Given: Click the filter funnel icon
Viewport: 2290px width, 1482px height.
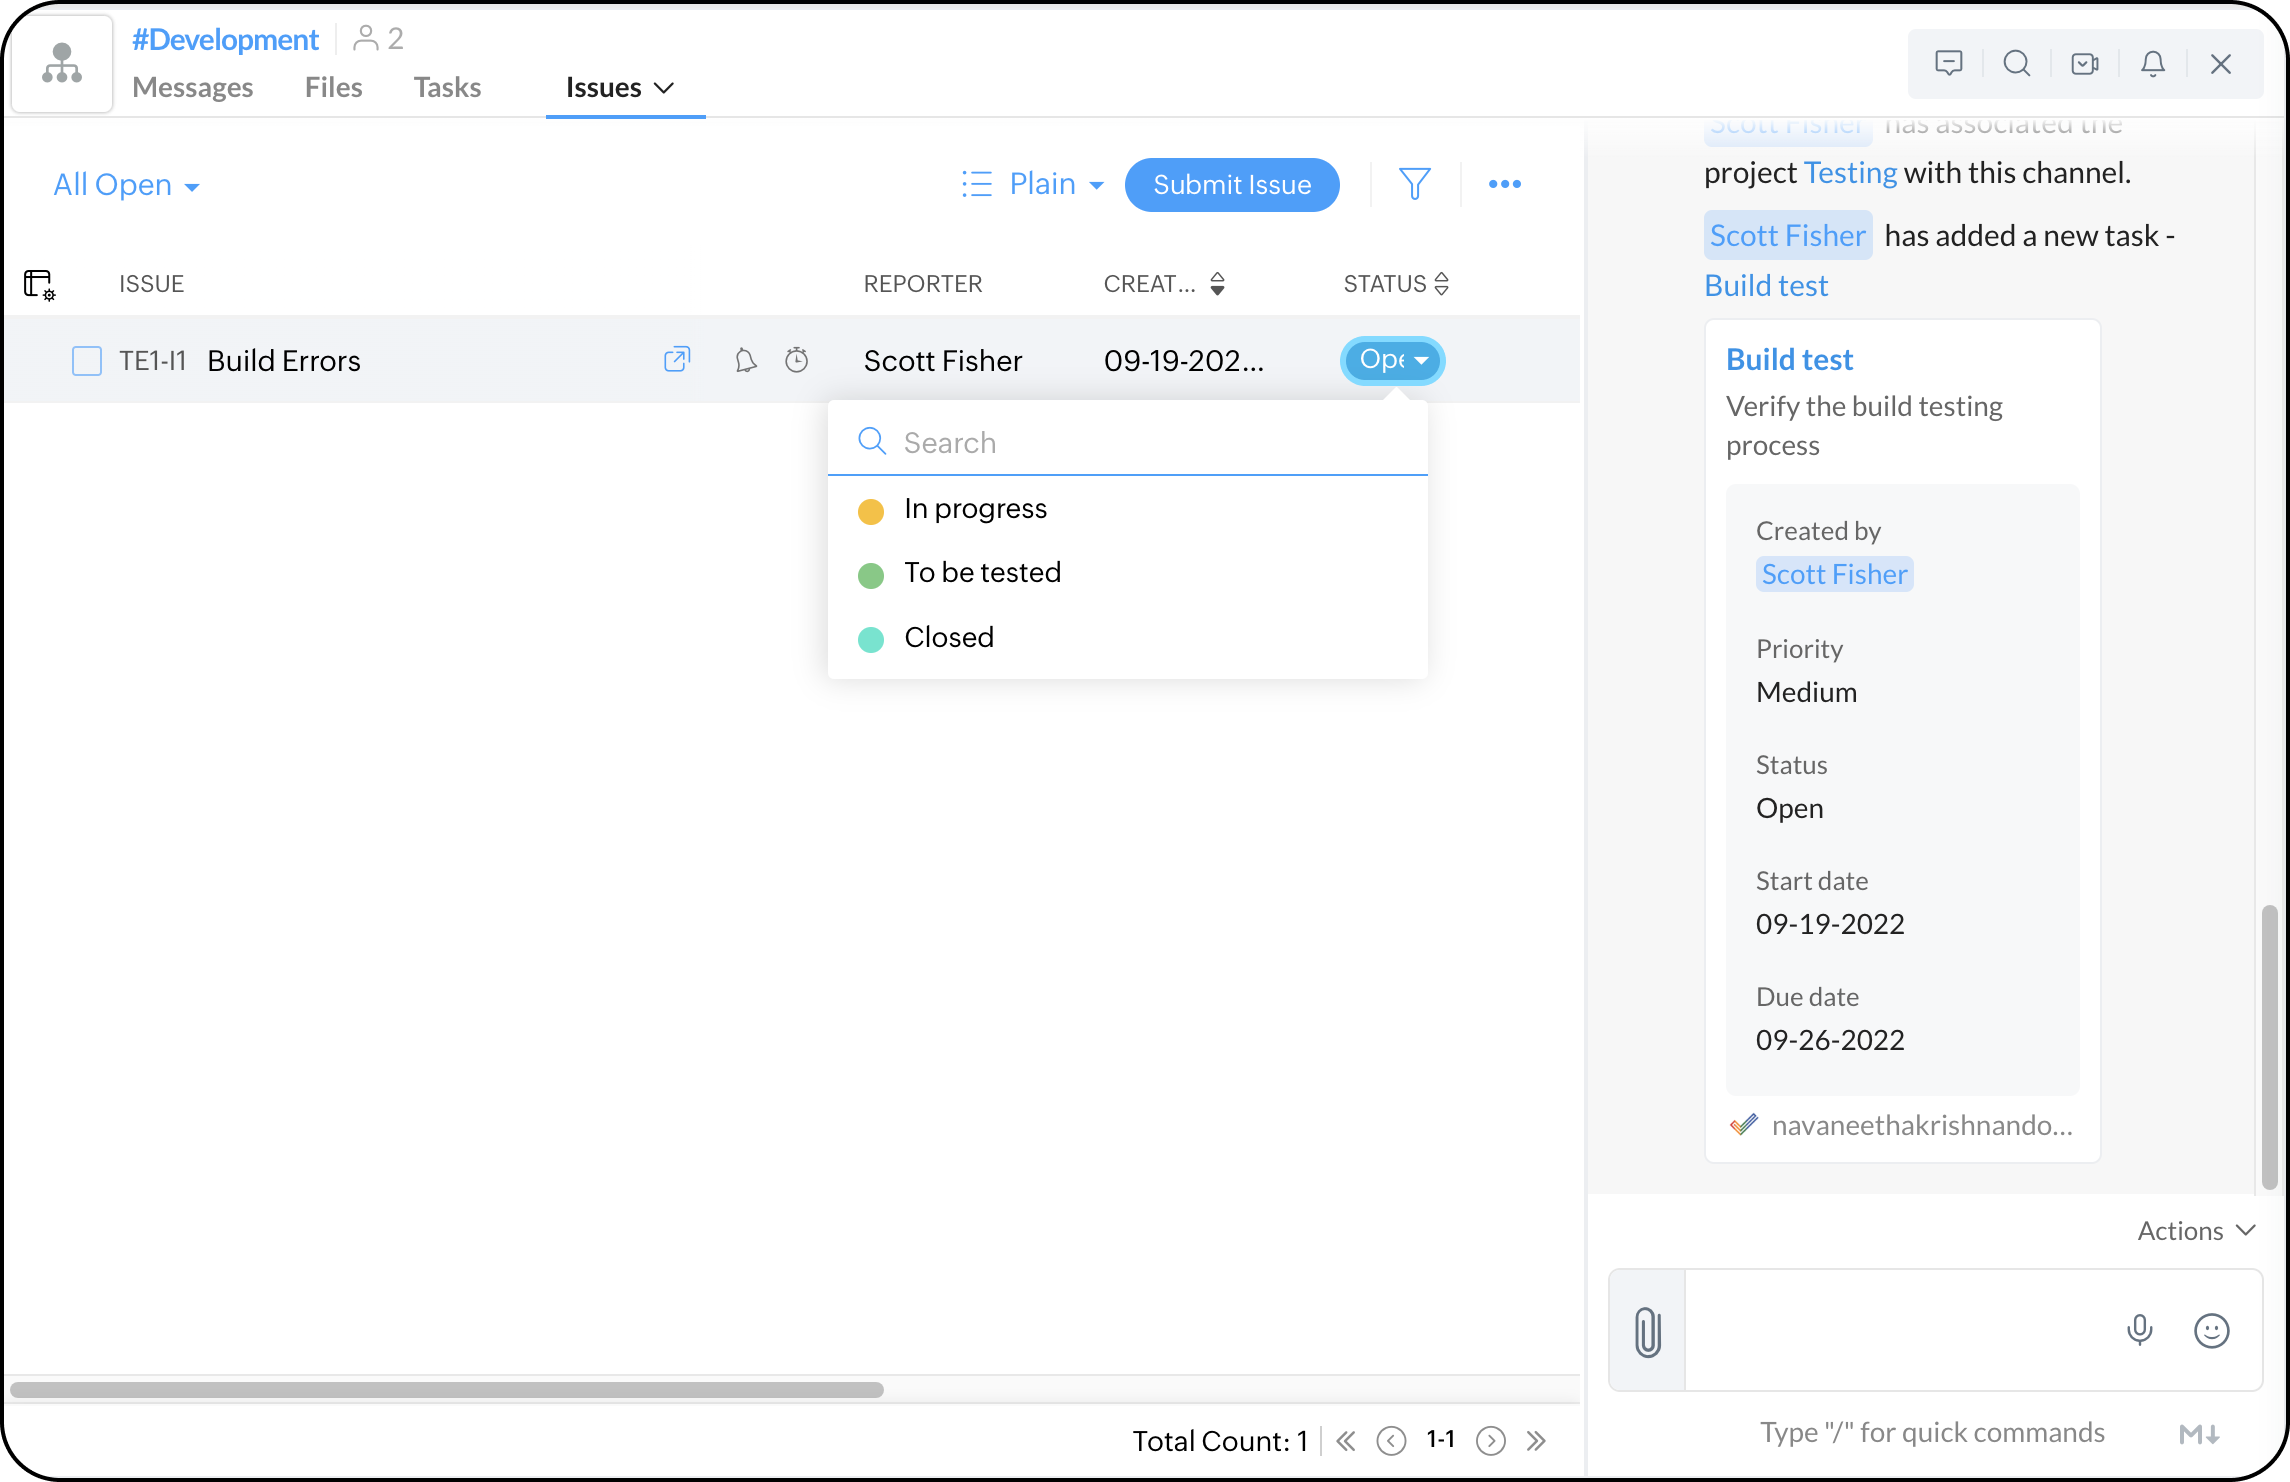Looking at the screenshot, I should pyautogui.click(x=1414, y=184).
